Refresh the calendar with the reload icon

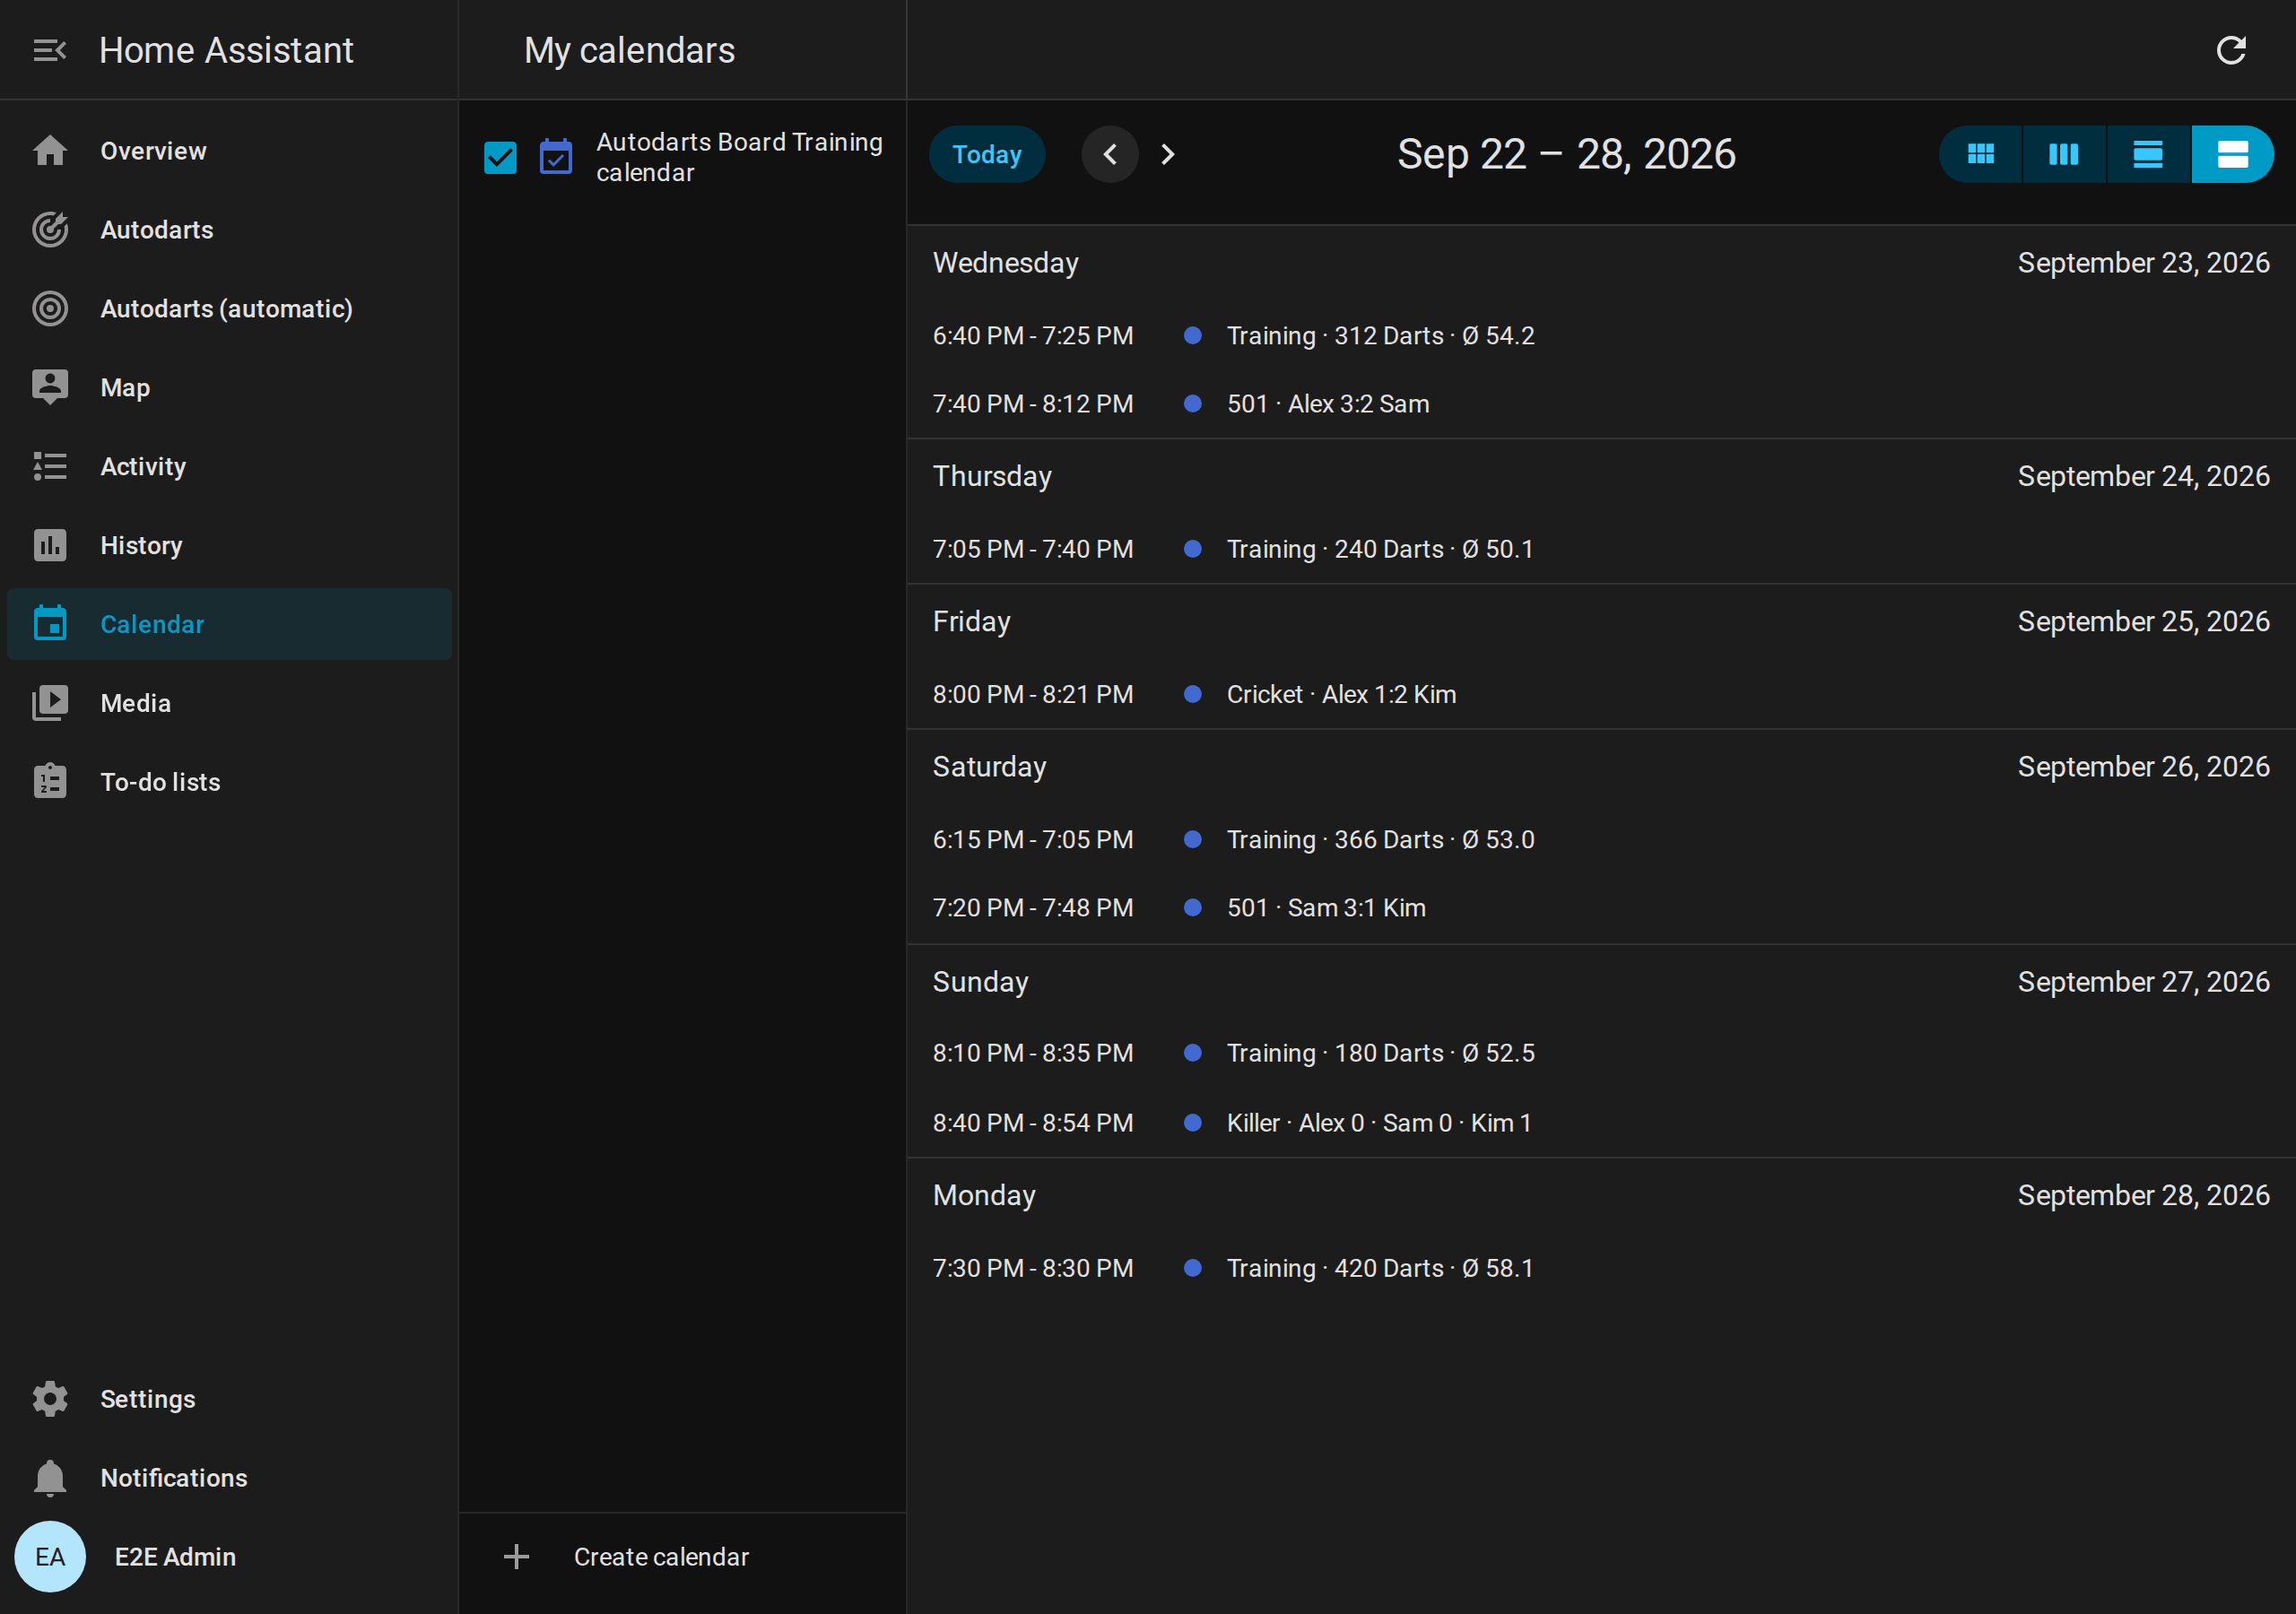(x=2231, y=50)
